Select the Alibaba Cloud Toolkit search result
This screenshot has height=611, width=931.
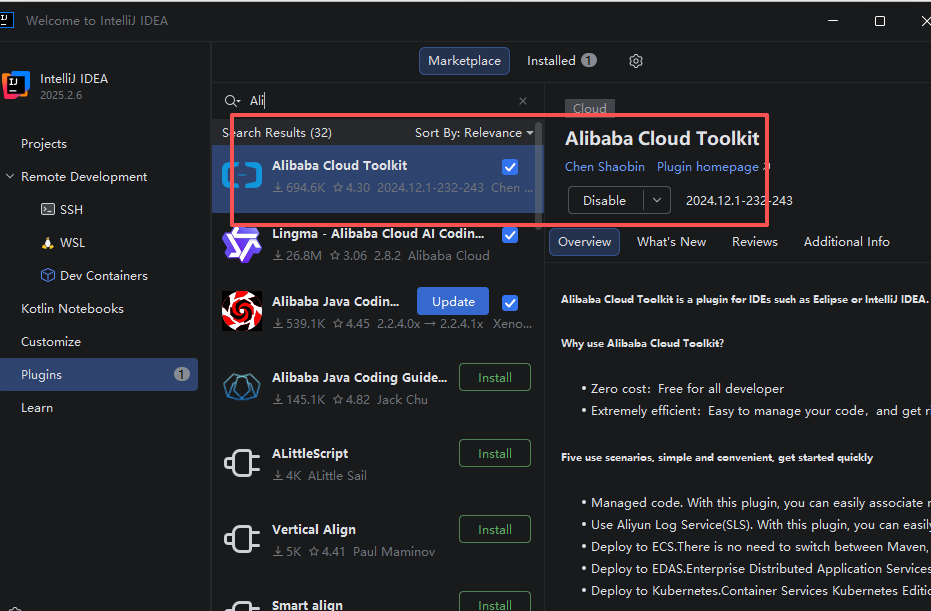point(378,179)
